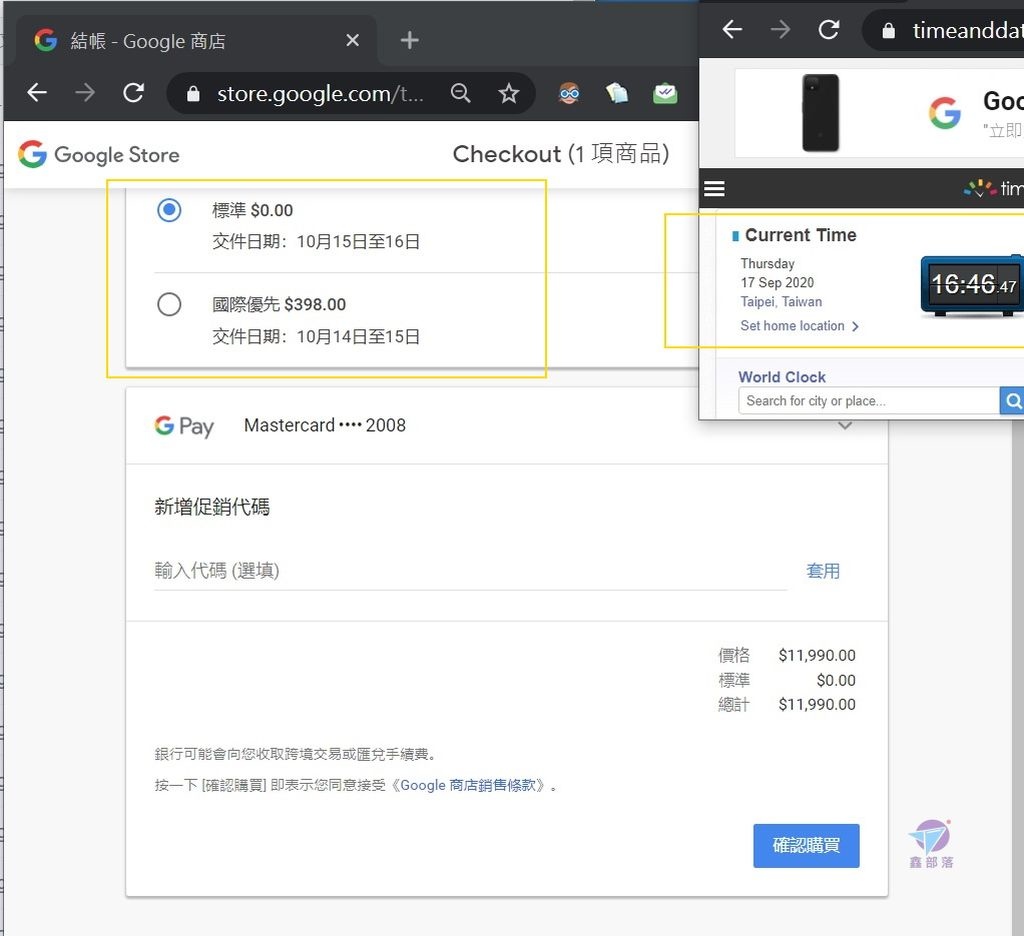Open the Taipei, Taiwan location link

(781, 302)
